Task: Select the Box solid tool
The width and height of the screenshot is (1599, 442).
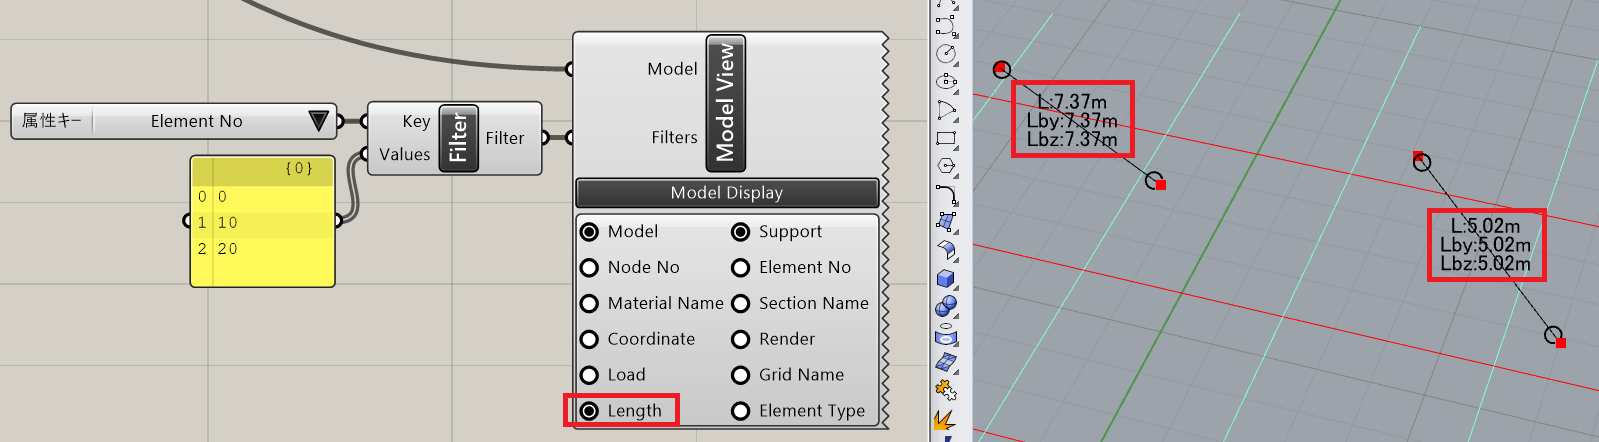Action: [x=946, y=279]
